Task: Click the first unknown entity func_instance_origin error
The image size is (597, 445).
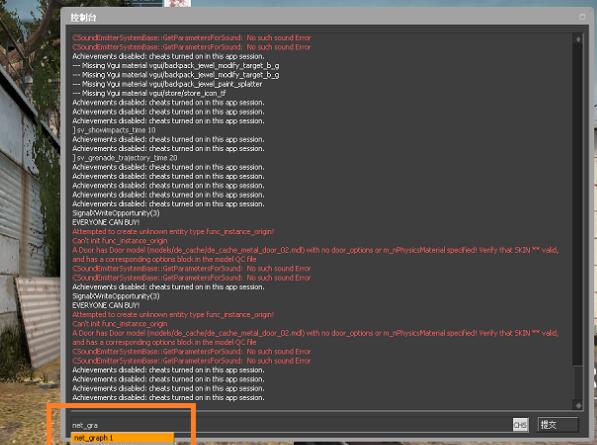Action: tap(173, 231)
